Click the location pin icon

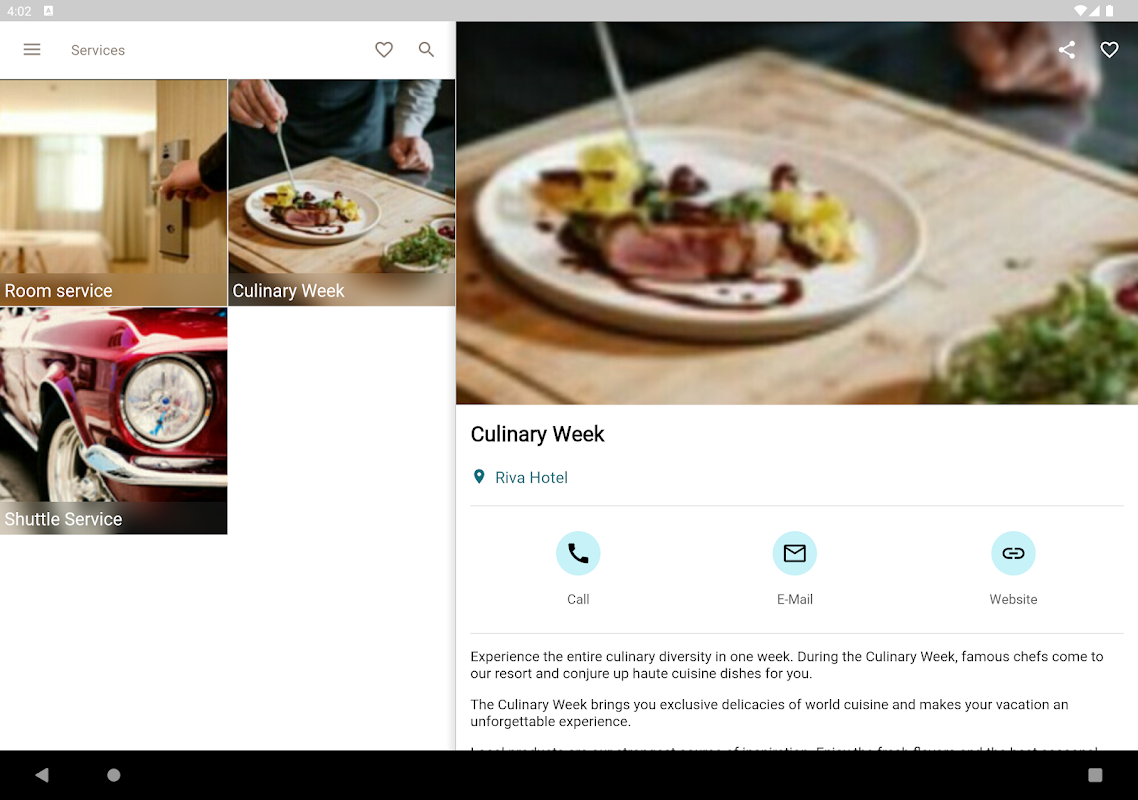[479, 477]
